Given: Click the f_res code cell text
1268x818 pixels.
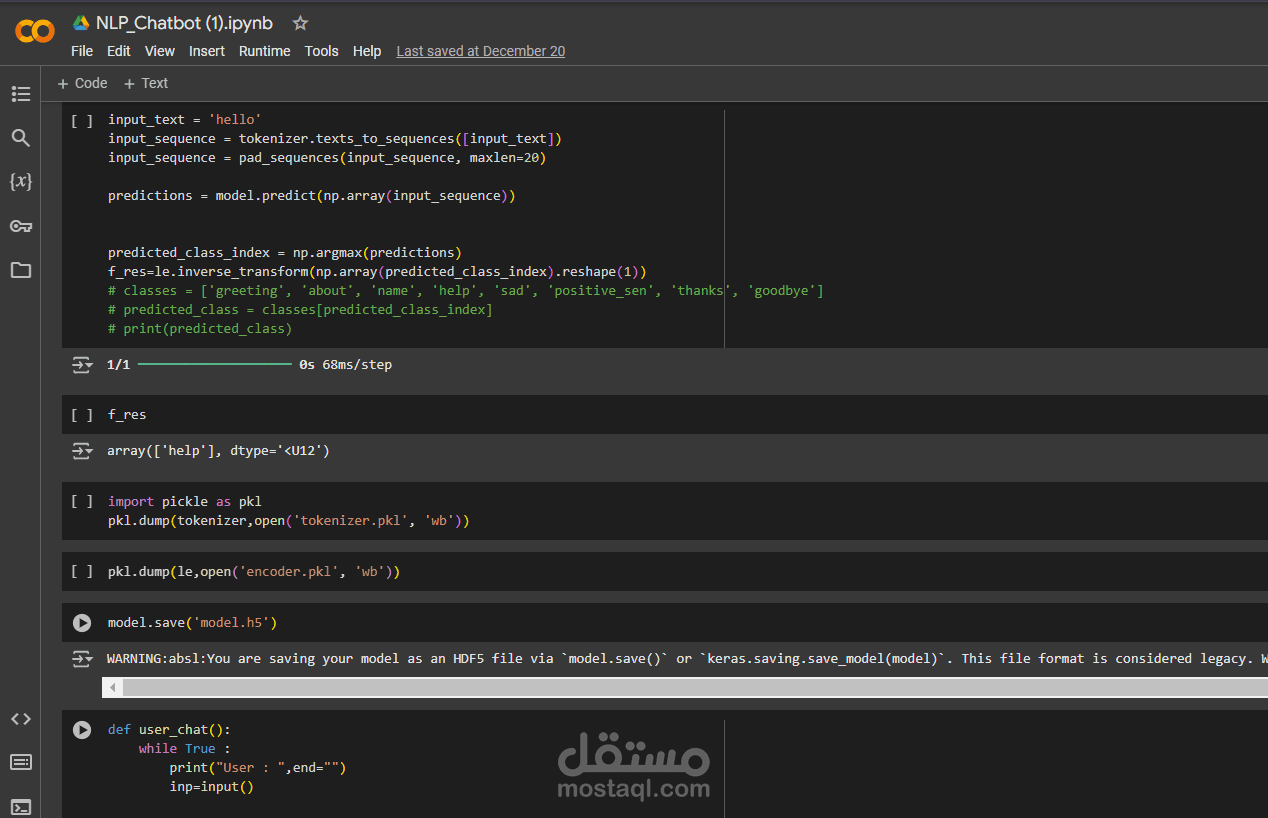Looking at the screenshot, I should click(x=127, y=414).
